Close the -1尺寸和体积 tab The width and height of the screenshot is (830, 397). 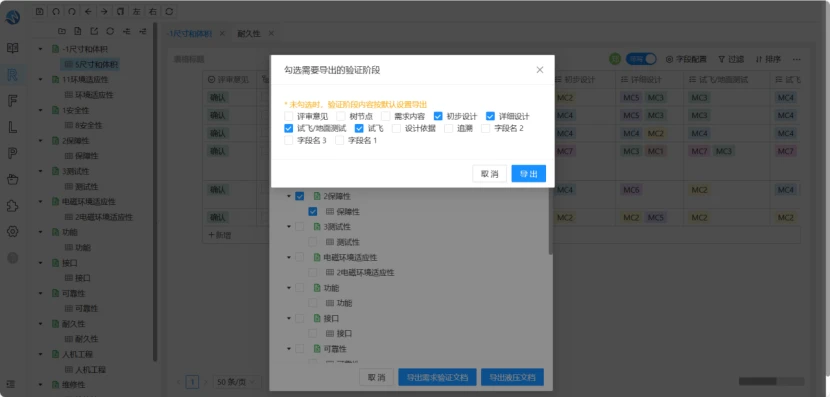tap(222, 34)
